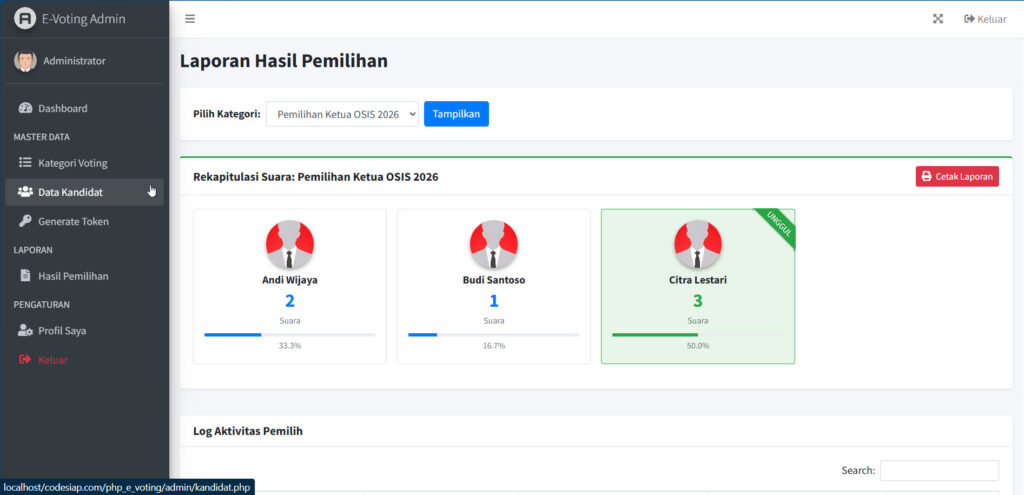This screenshot has height=495, width=1024.
Task: Select the Citra Lestari winning card
Action: tap(697, 286)
